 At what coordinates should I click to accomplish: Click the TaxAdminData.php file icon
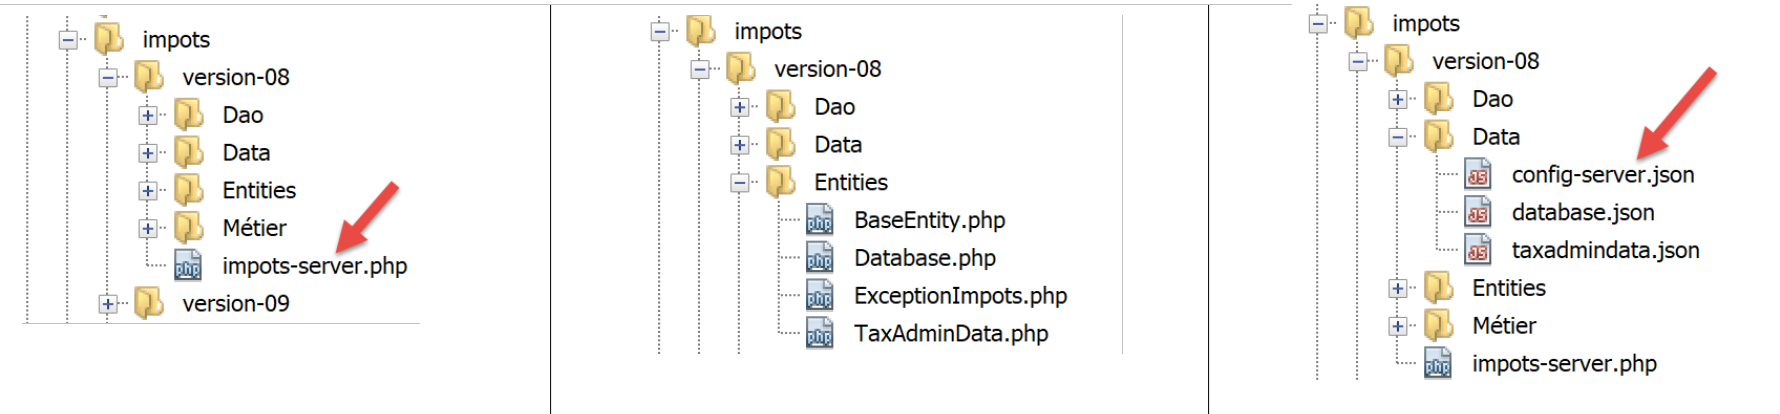[819, 334]
